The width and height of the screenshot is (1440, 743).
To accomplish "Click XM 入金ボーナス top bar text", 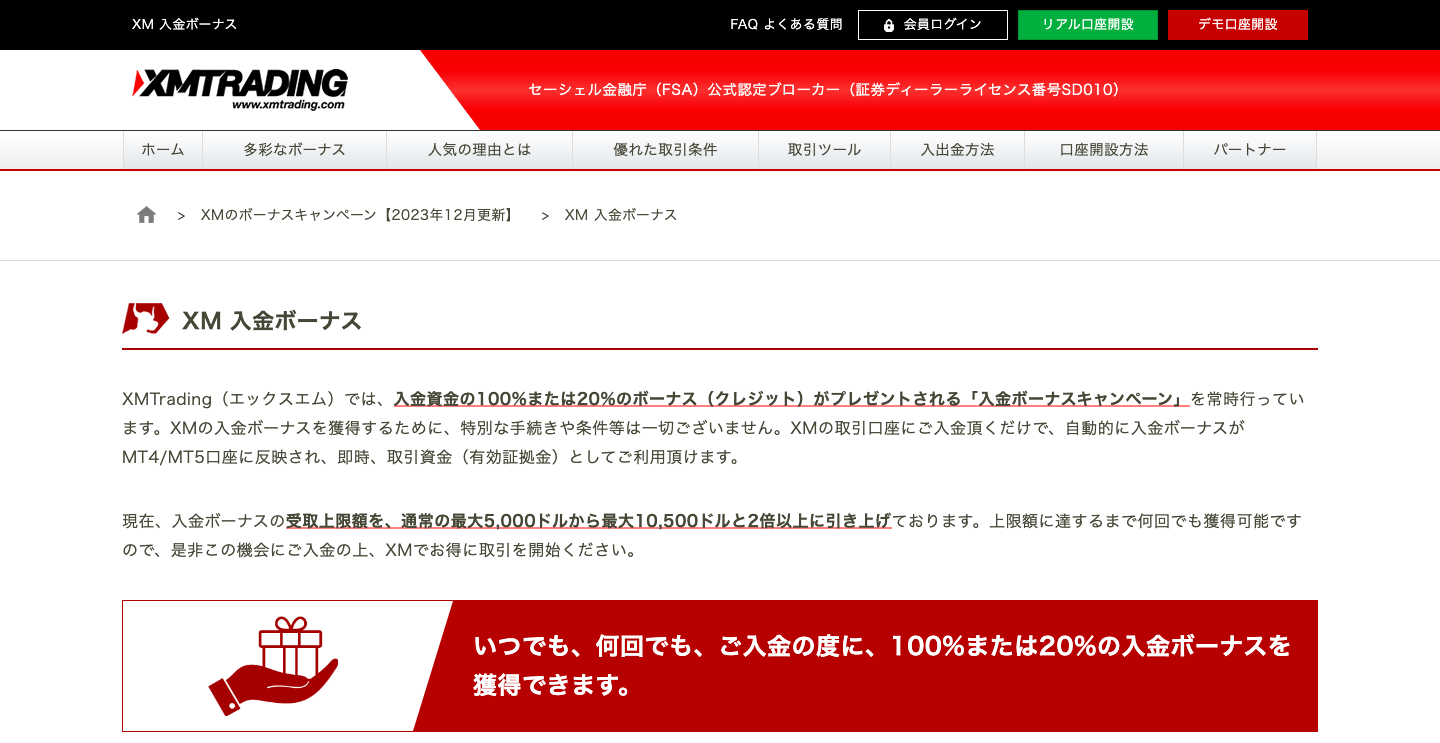I will [x=185, y=24].
